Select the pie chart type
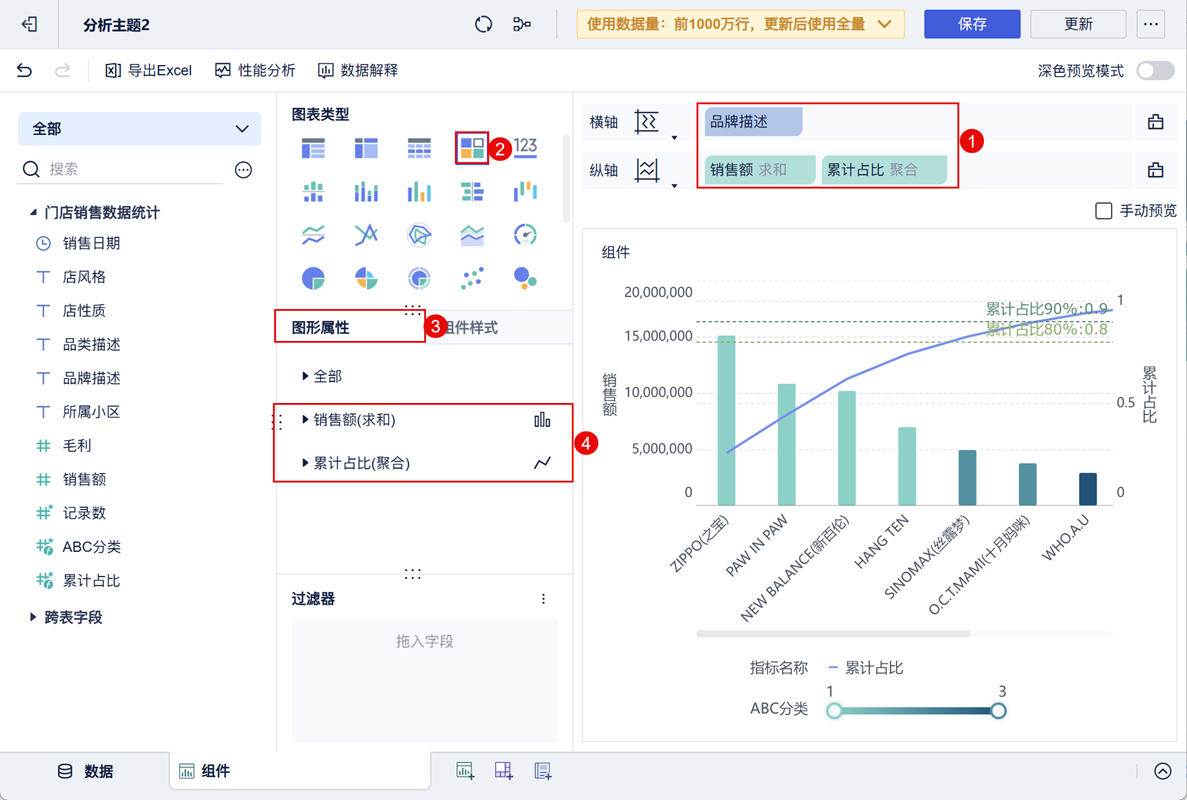This screenshot has height=800, width=1187. [x=312, y=278]
